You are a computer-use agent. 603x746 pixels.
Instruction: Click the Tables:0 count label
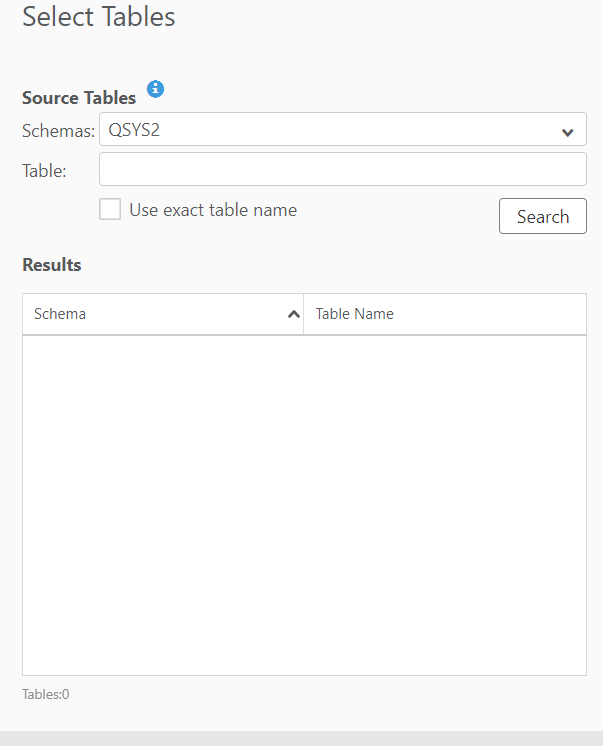(46, 694)
